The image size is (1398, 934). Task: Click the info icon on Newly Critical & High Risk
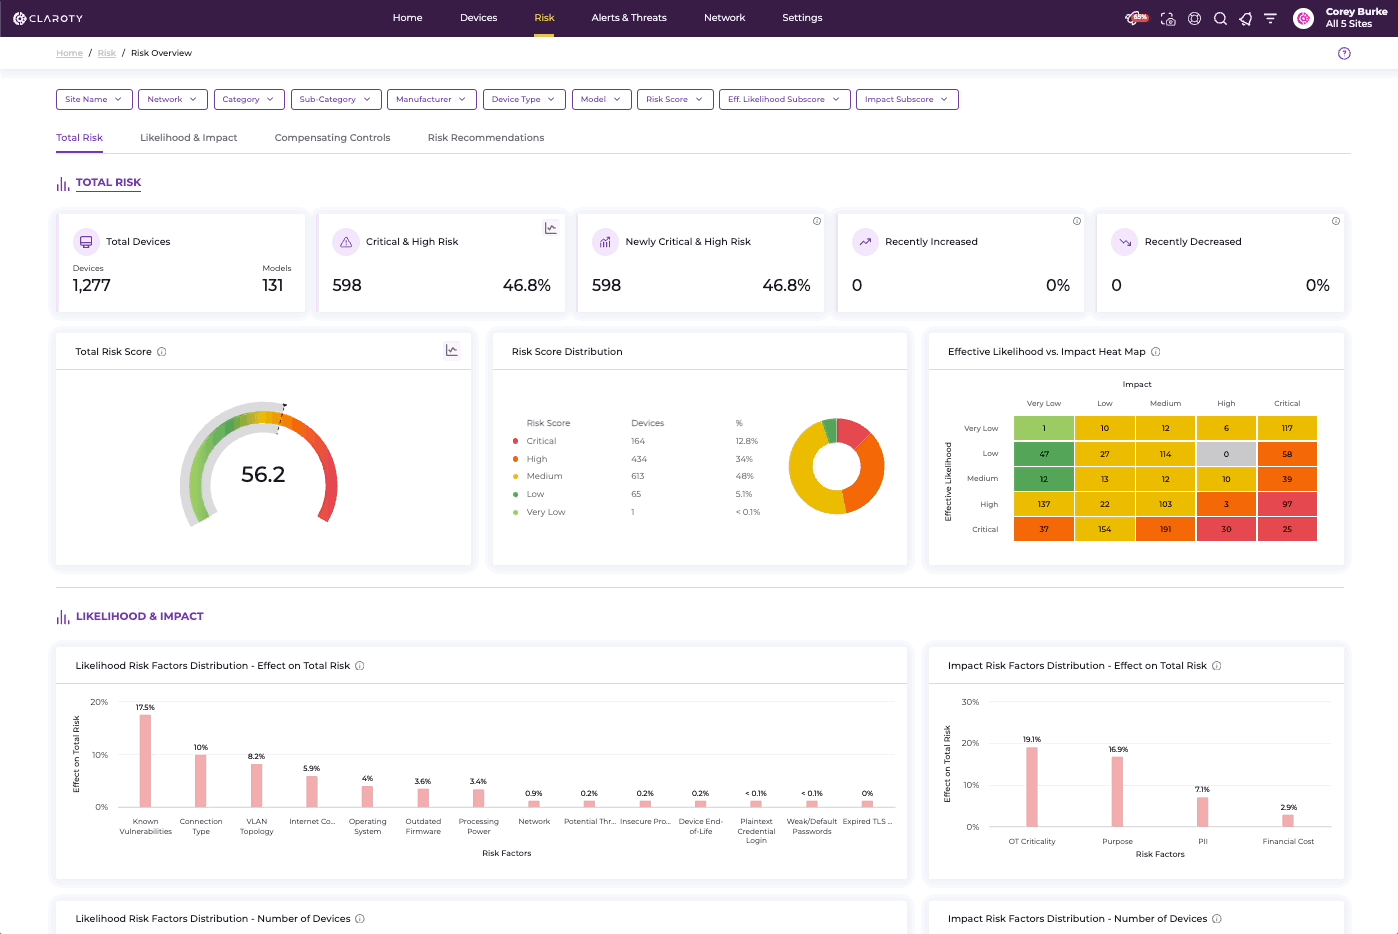[x=817, y=221]
